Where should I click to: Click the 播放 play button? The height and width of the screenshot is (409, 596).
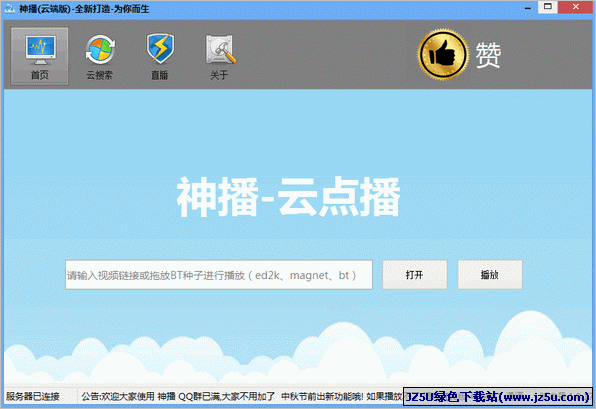[490, 274]
